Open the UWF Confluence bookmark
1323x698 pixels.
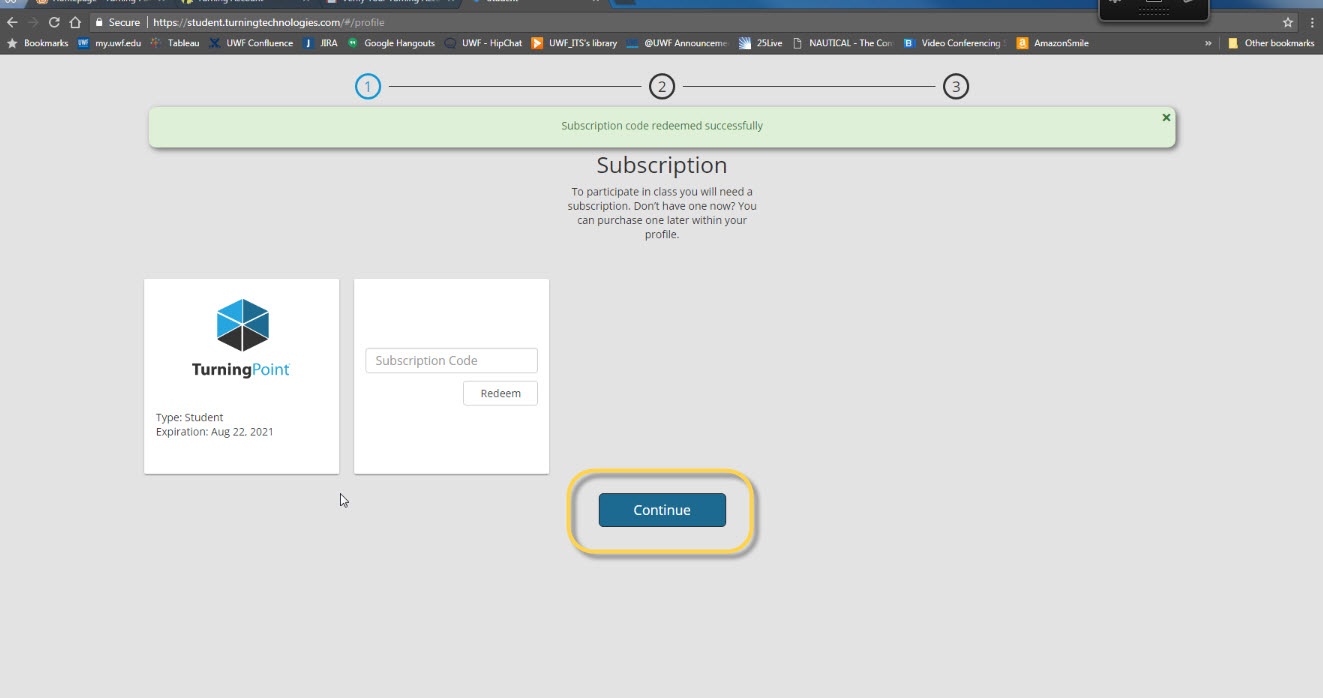pyautogui.click(x=251, y=43)
